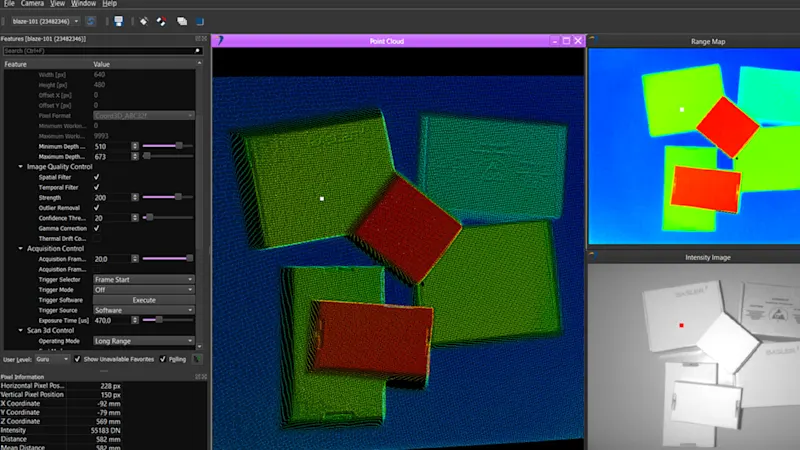Uncheck the Gamma Correction checkbox

[x=97, y=228]
